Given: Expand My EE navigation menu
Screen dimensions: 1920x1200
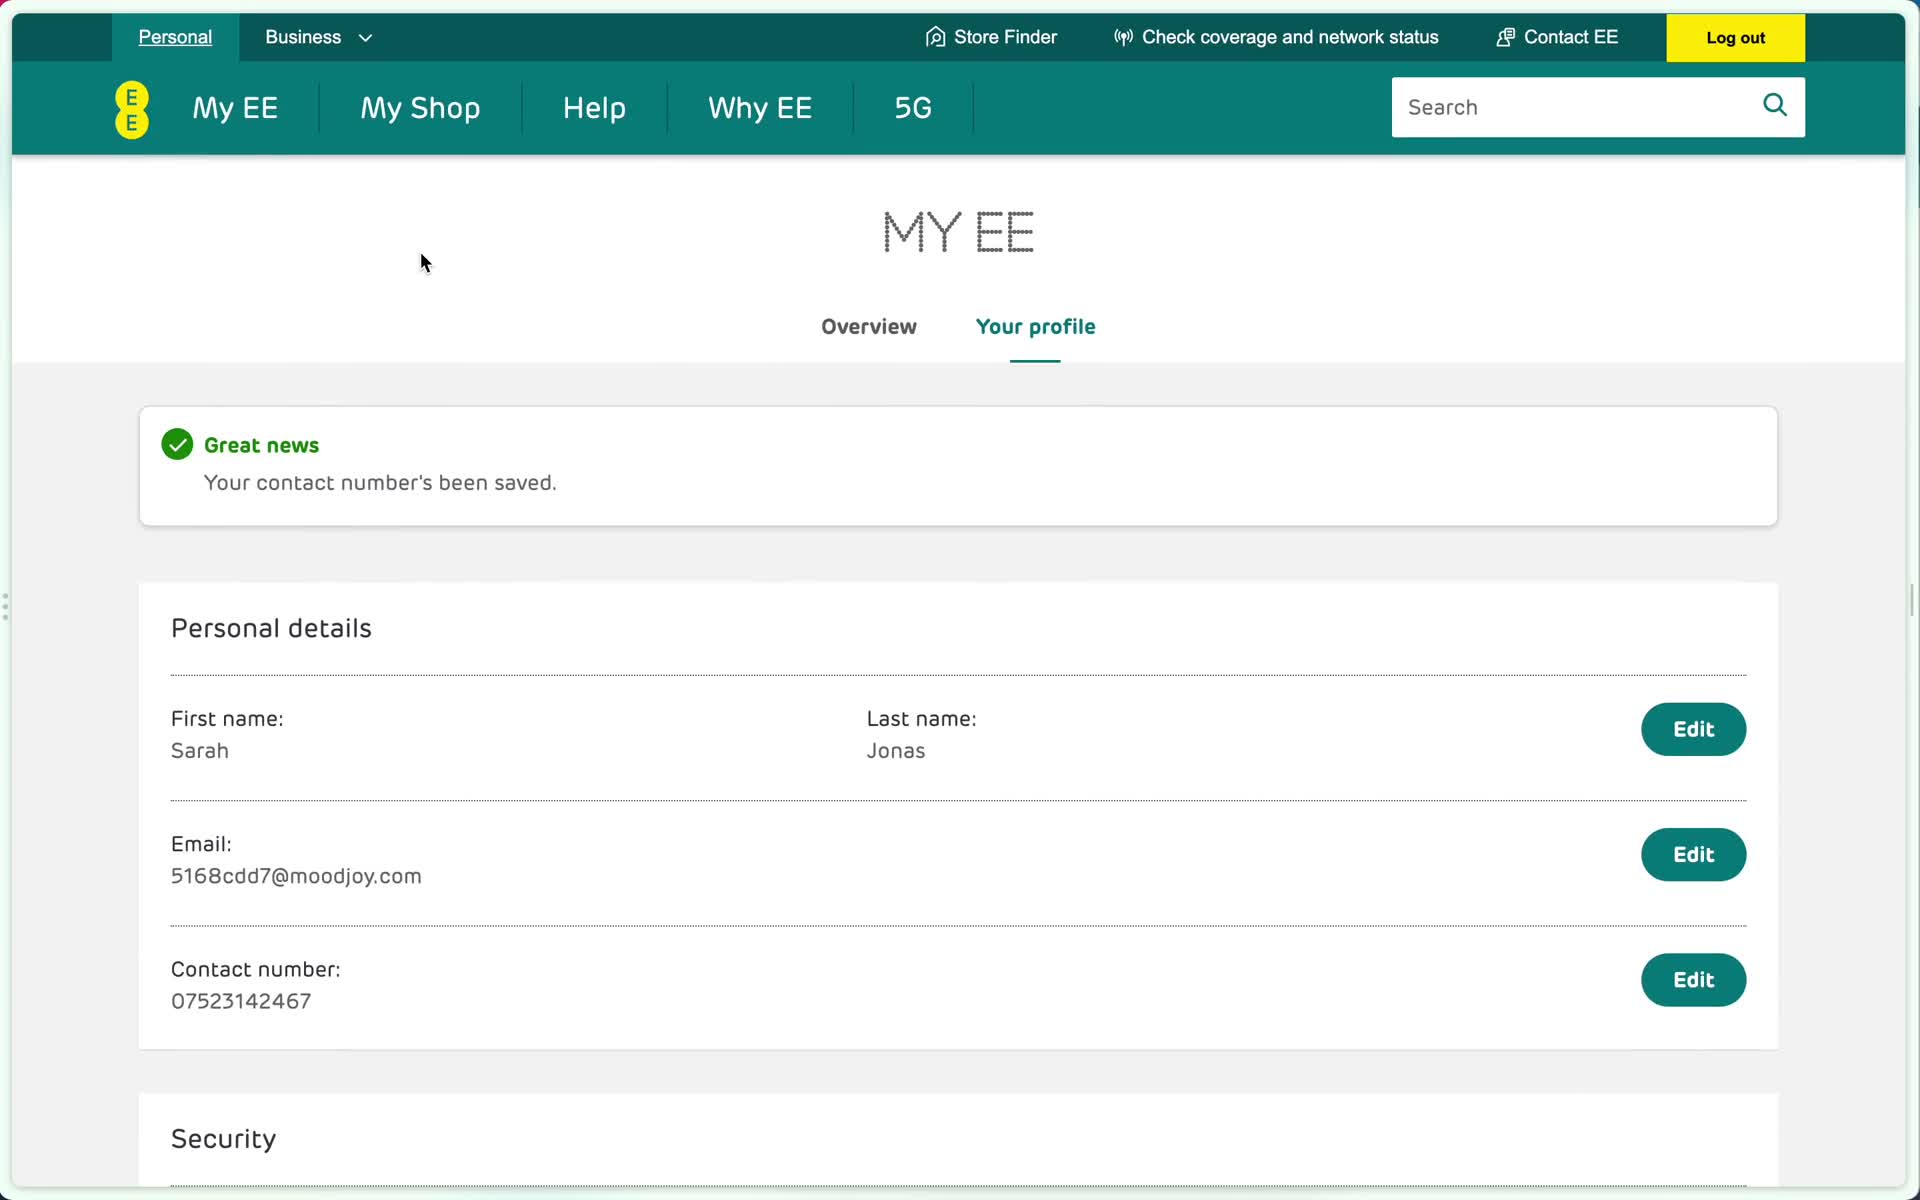Looking at the screenshot, I should (235, 108).
